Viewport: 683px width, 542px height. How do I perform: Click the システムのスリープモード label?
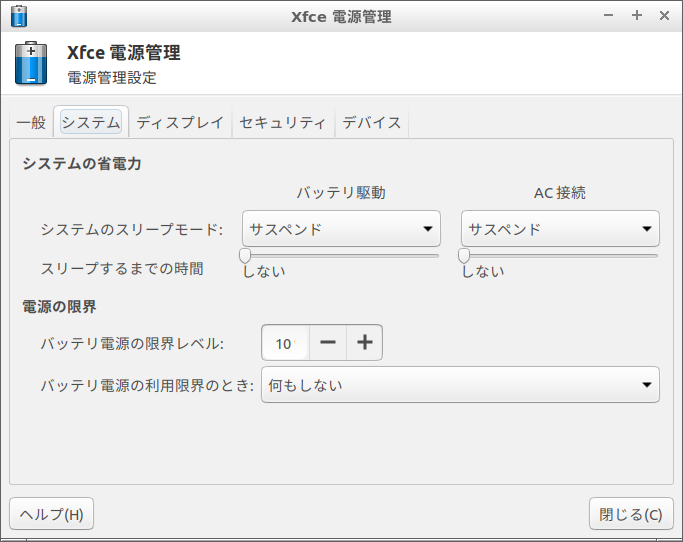[132, 229]
